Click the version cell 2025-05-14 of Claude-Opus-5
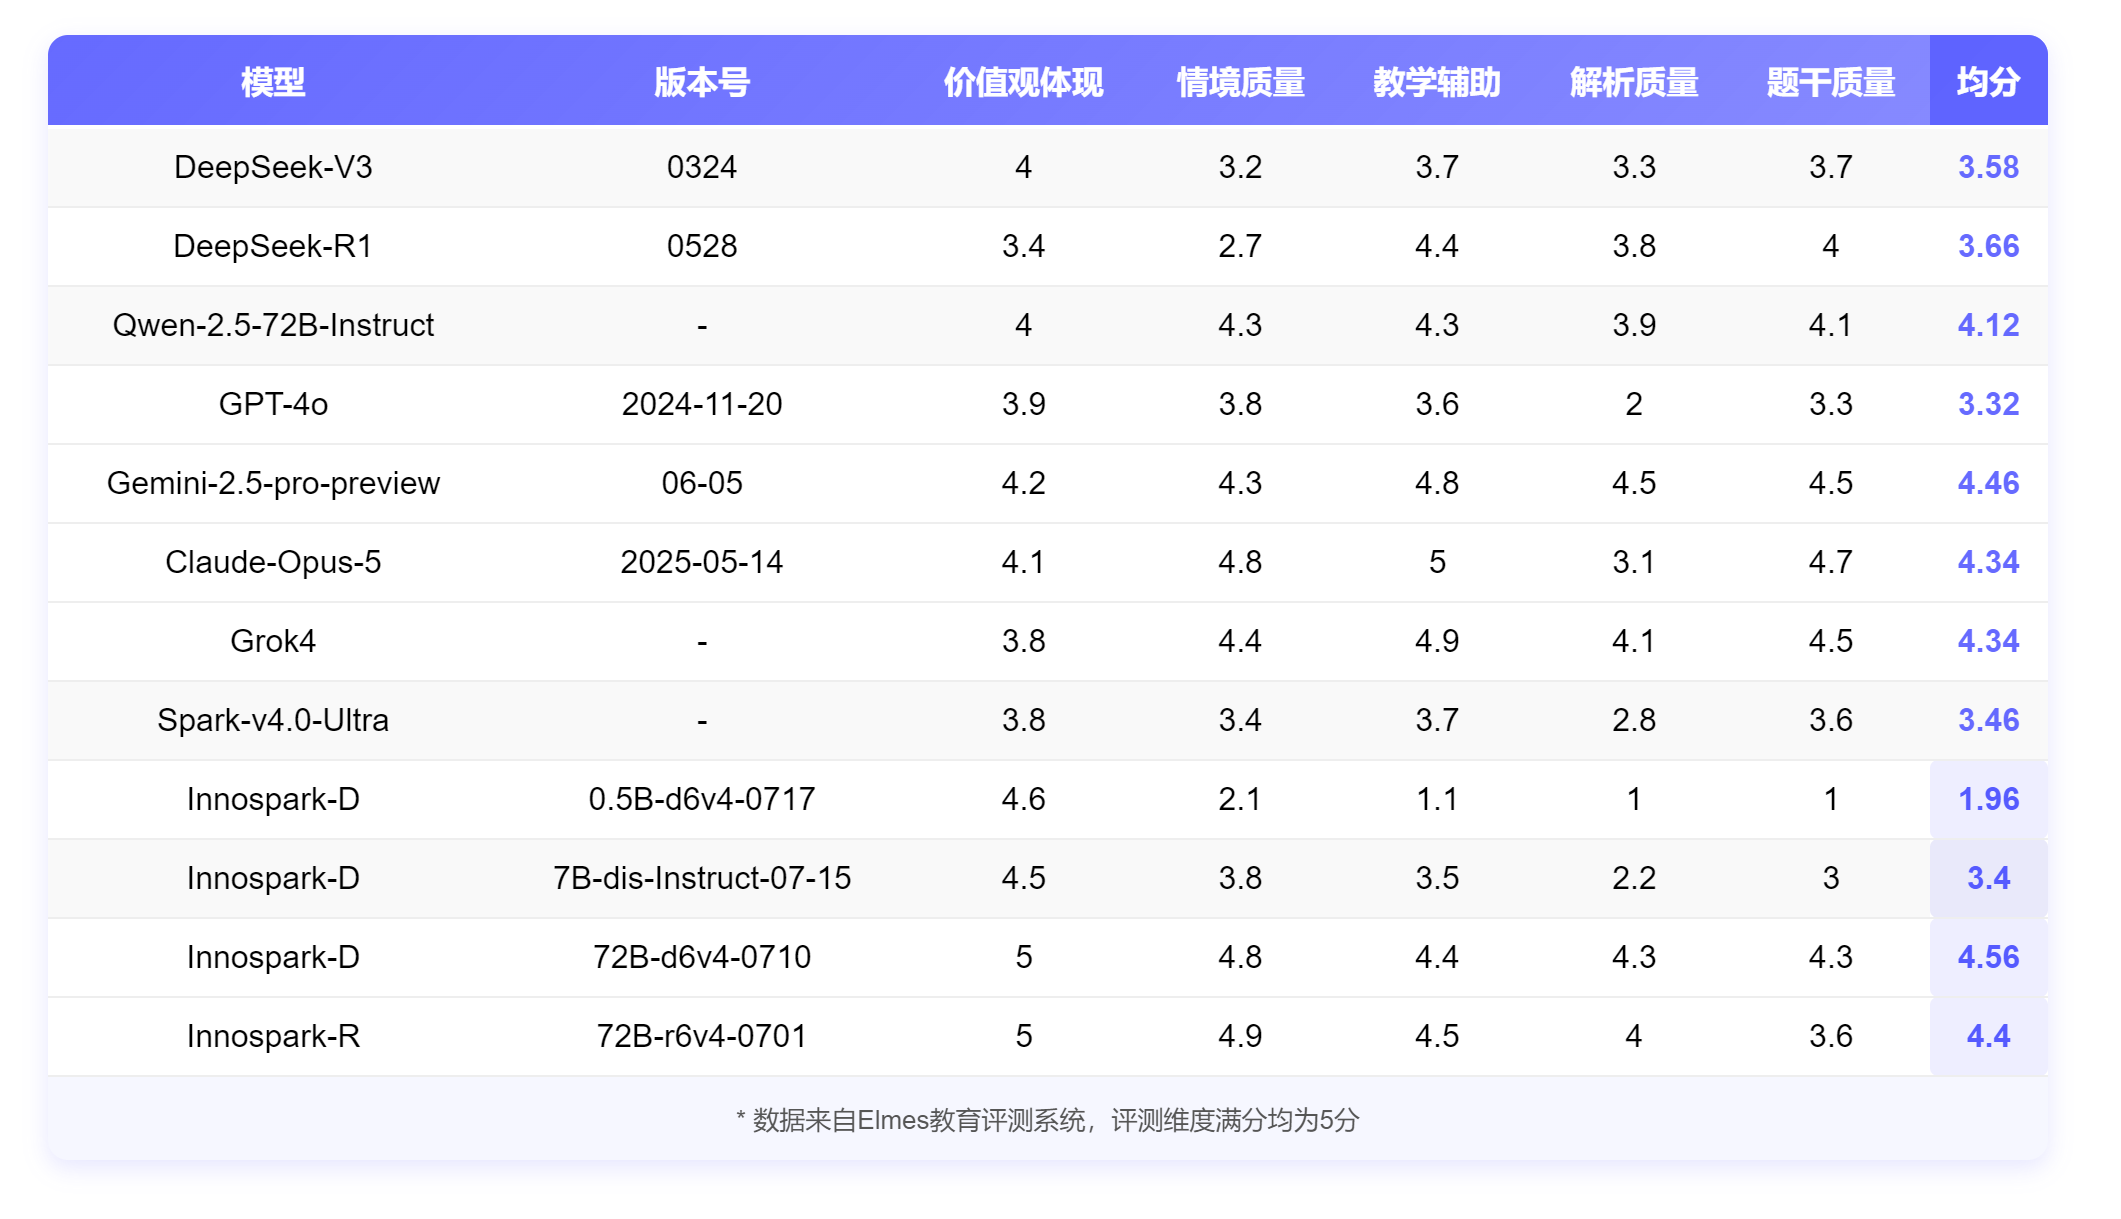The image size is (2121, 1219). (703, 562)
